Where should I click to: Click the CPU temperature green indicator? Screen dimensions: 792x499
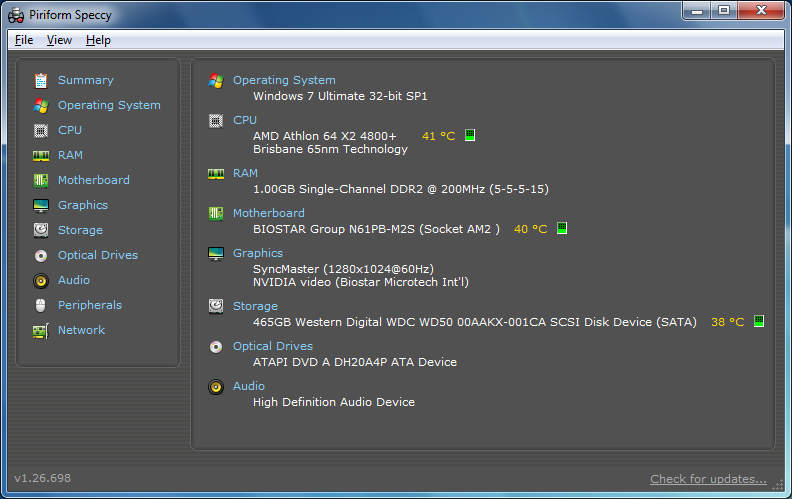(470, 136)
